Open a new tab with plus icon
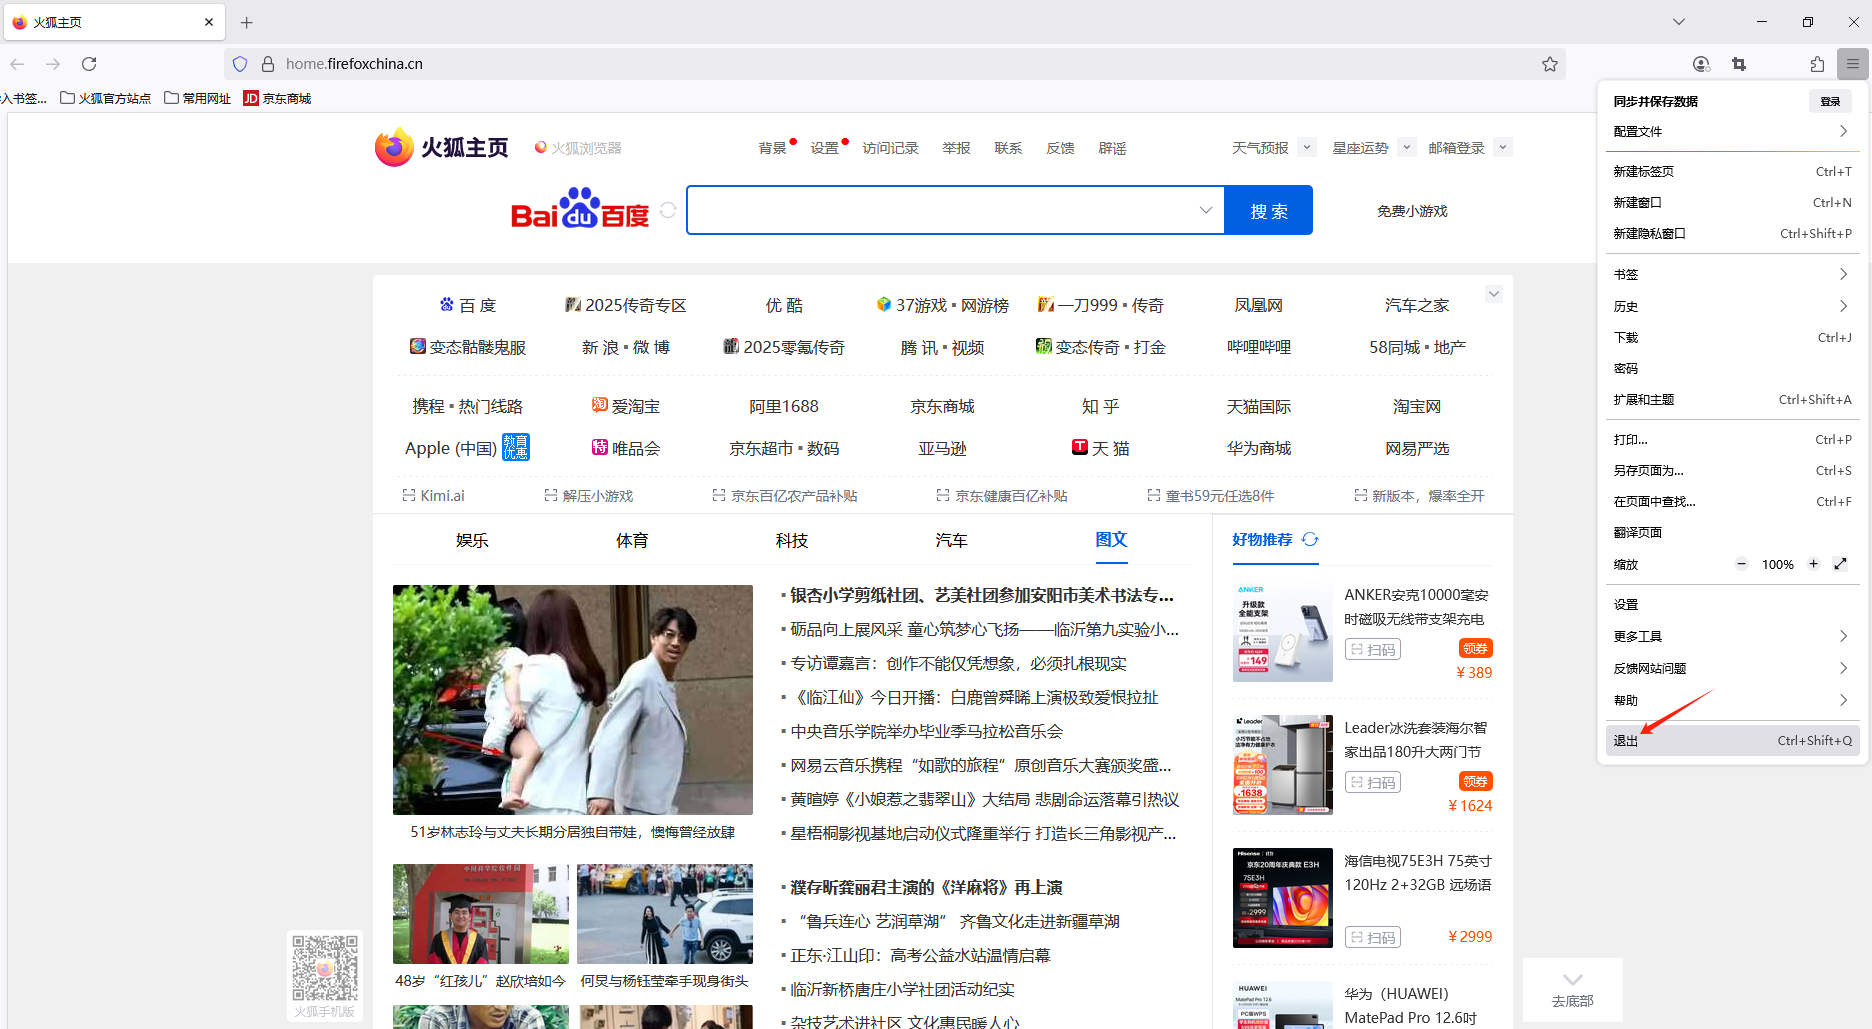The height and width of the screenshot is (1029, 1872). coord(247,22)
